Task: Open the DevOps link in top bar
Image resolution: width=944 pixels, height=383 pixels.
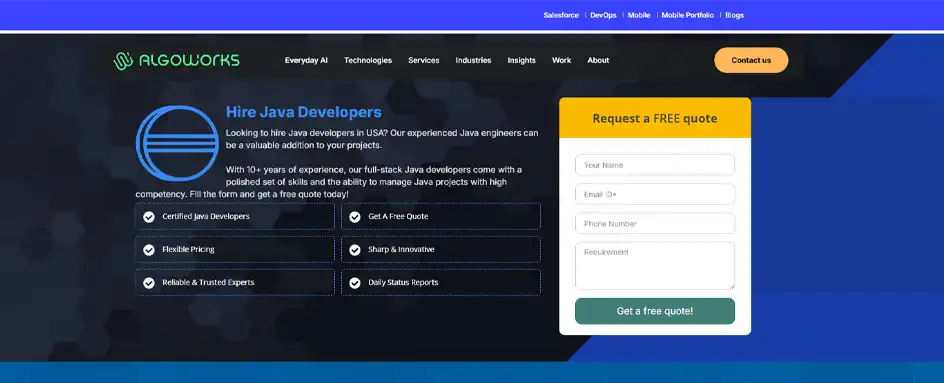Action: (603, 15)
